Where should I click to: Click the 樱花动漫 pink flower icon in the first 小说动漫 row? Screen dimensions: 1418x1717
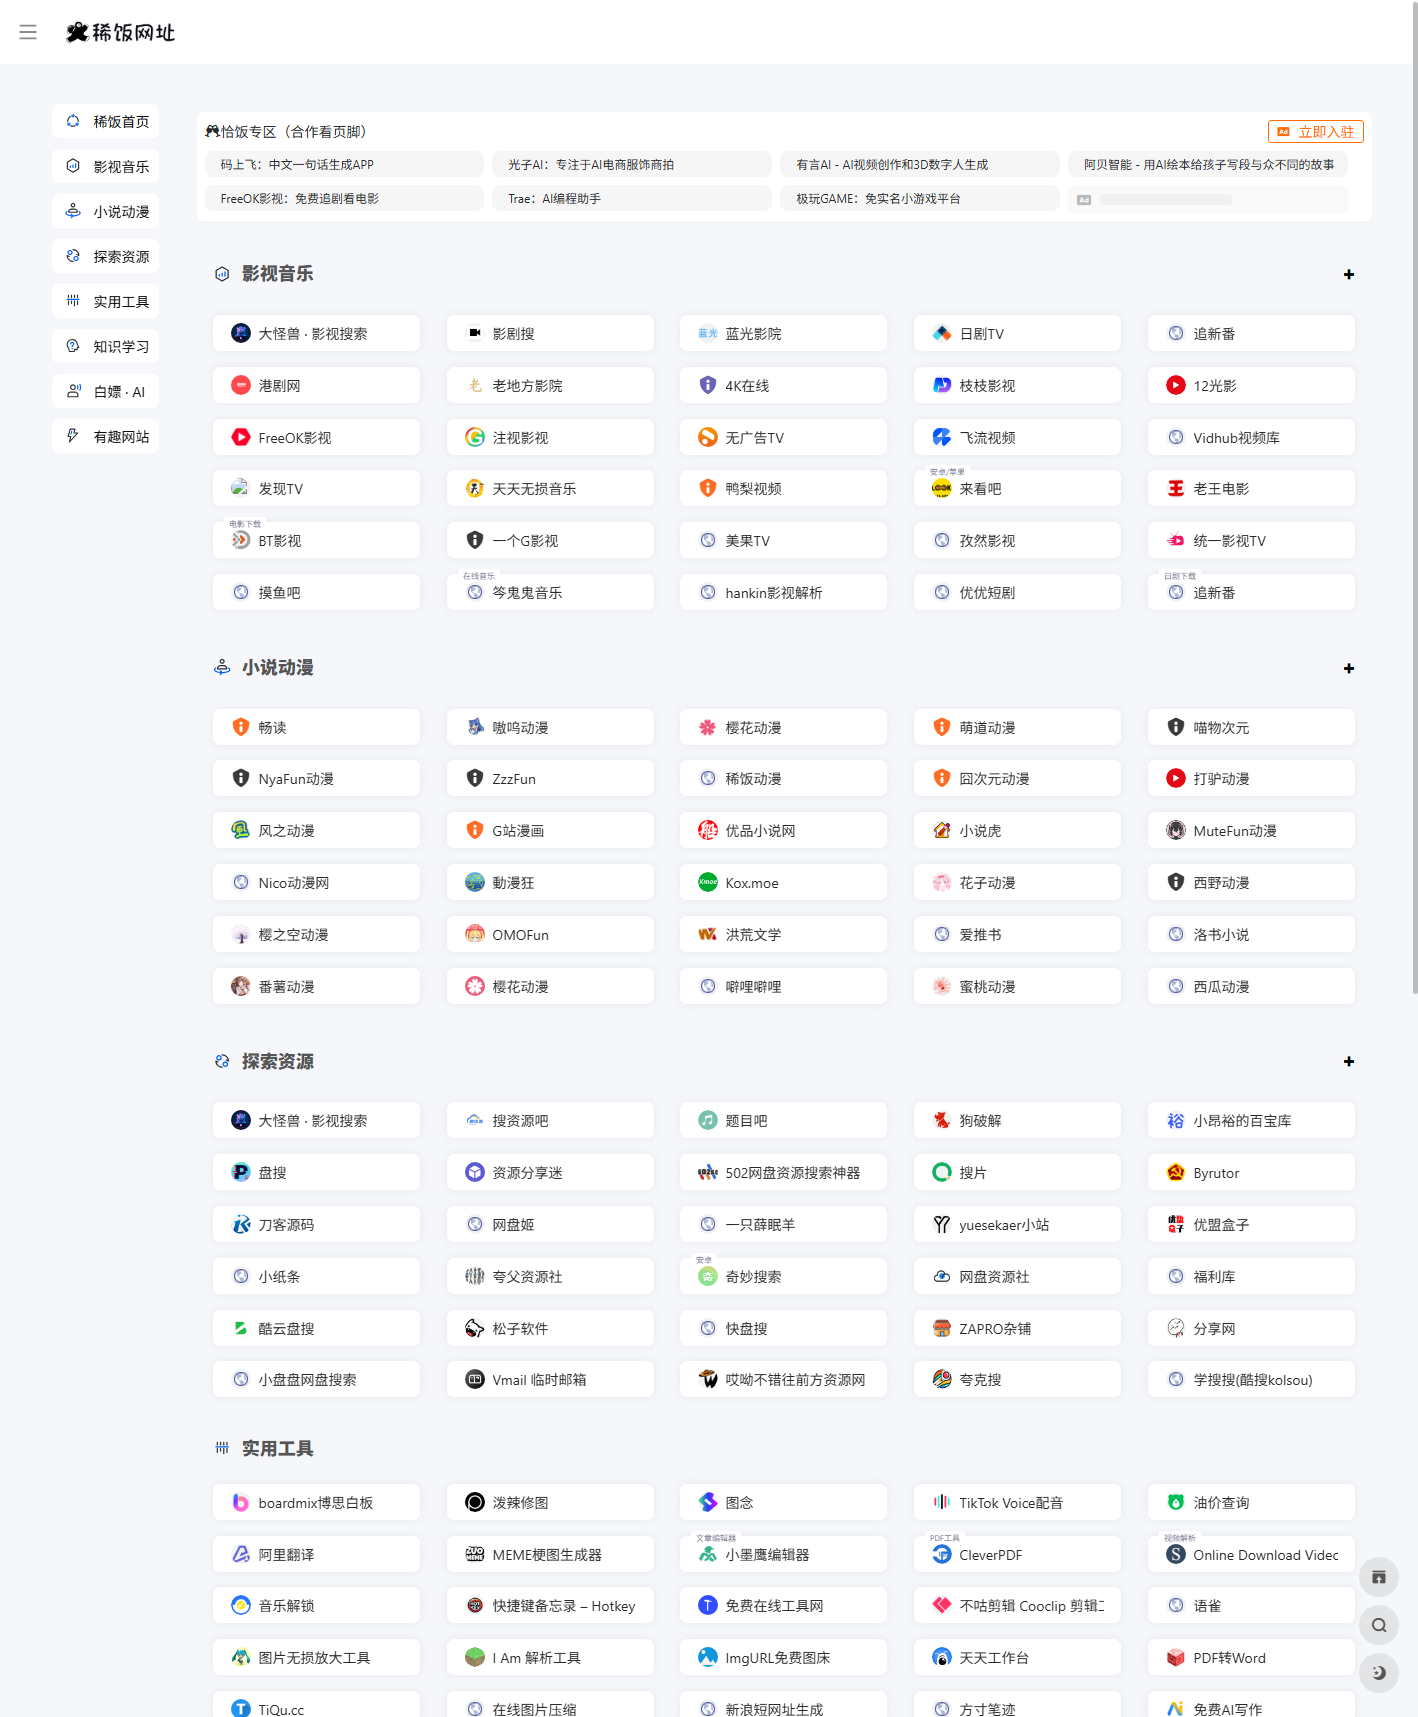click(x=708, y=727)
